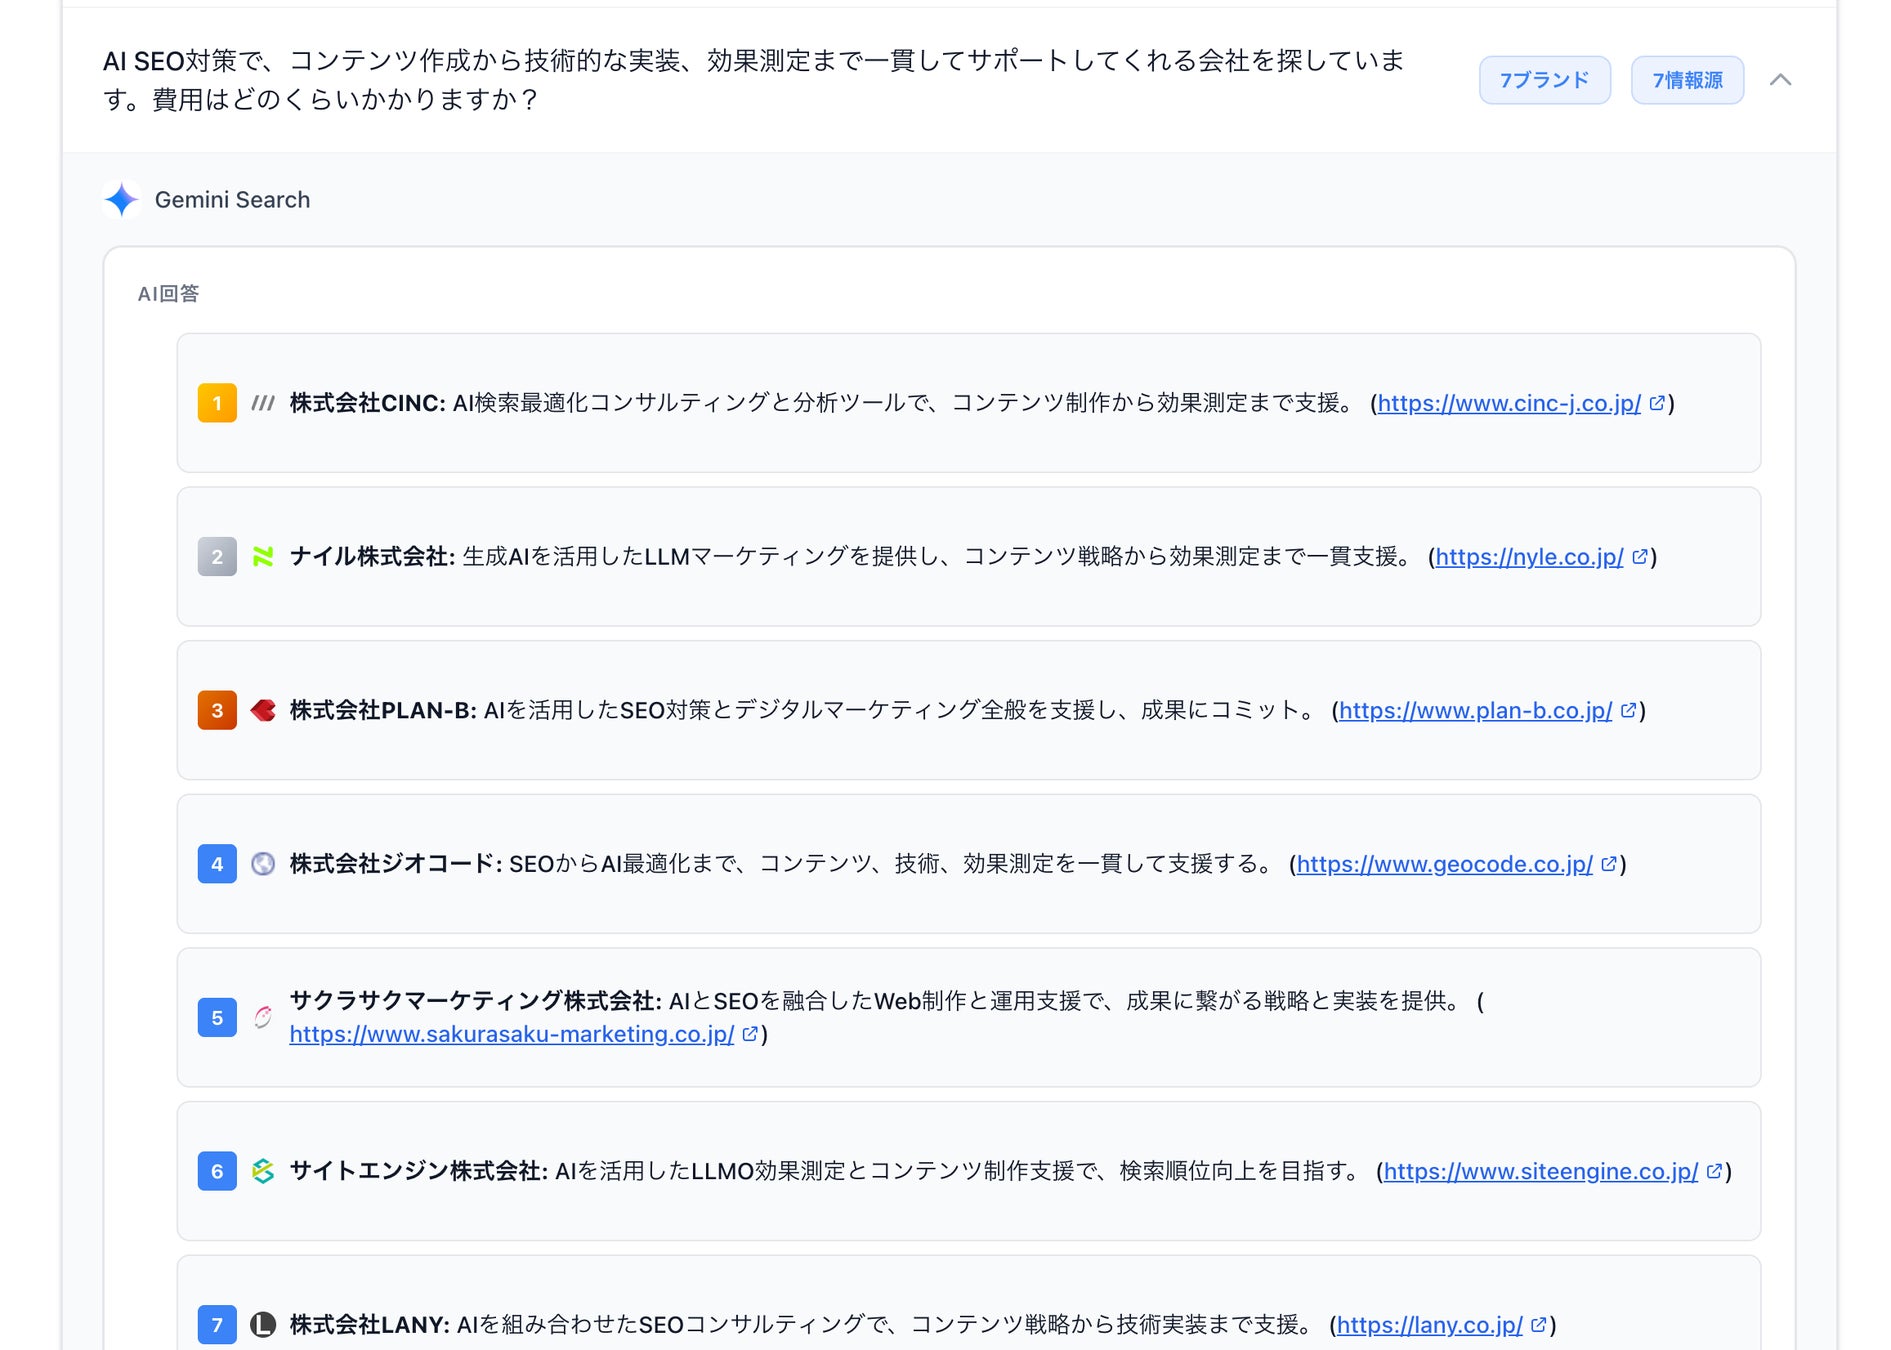
Task: Click the ナイル株式会社 green logo icon
Action: point(263,557)
